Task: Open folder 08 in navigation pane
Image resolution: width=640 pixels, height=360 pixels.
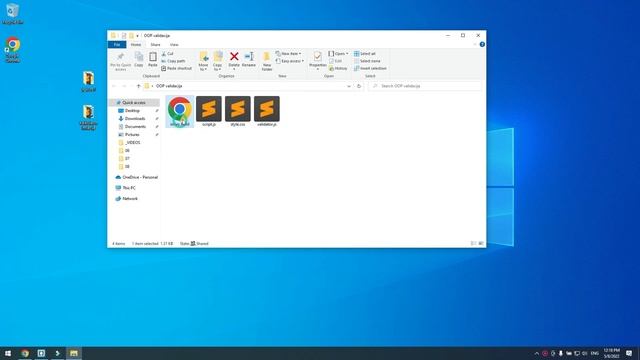Action: (x=127, y=167)
